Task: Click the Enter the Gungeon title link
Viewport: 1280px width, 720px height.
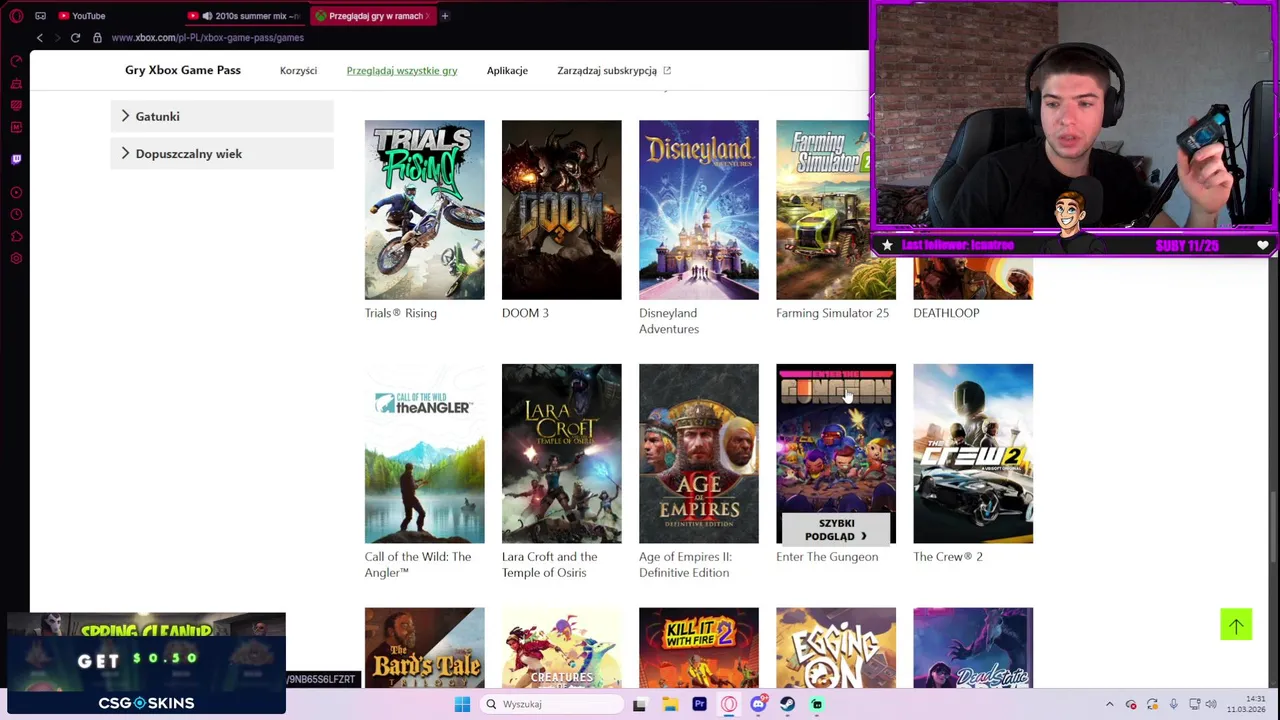Action: click(x=827, y=557)
